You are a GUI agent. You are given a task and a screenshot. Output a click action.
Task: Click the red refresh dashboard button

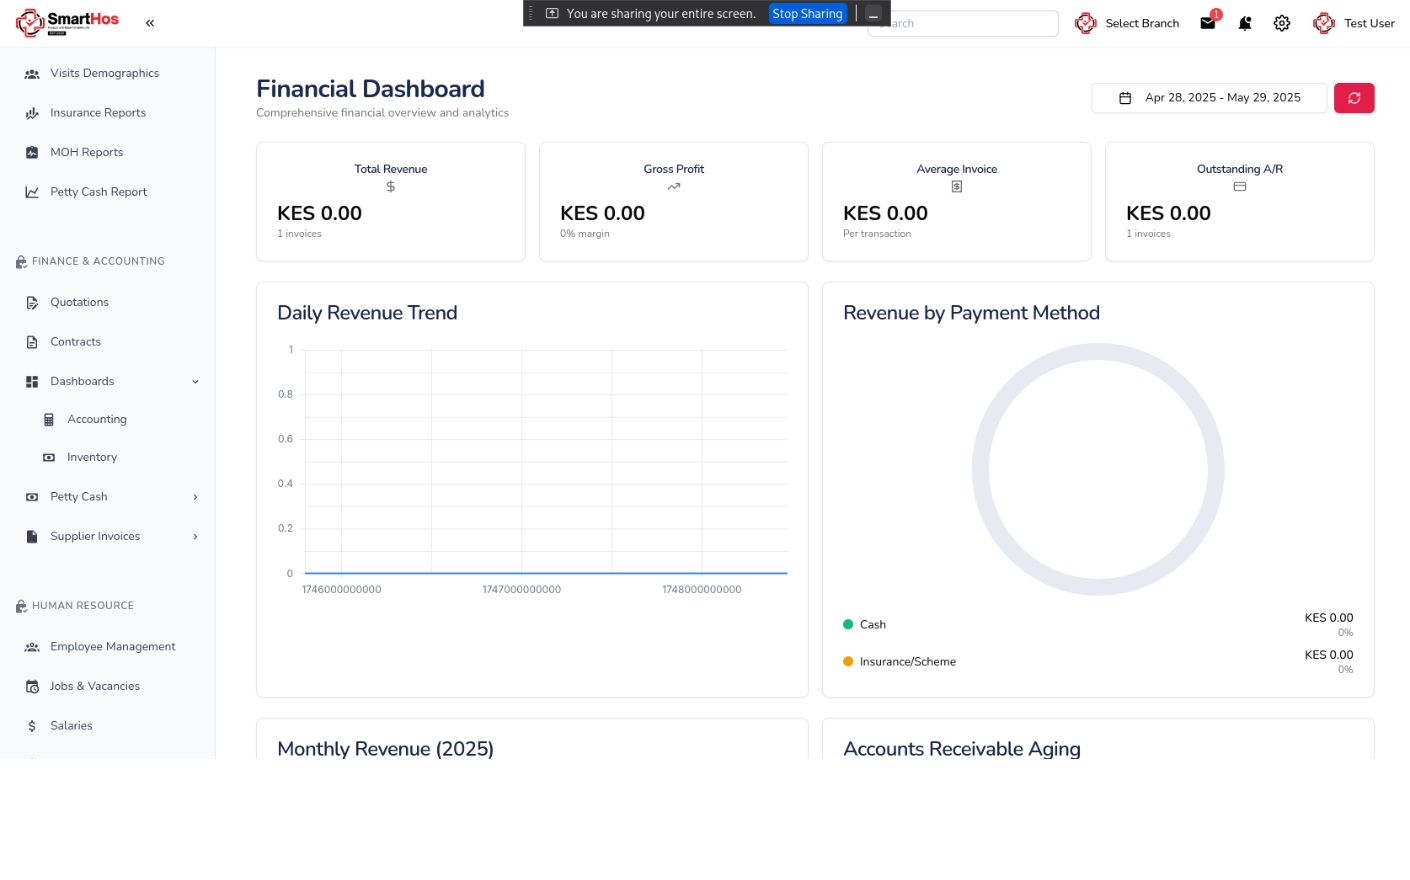click(x=1353, y=98)
